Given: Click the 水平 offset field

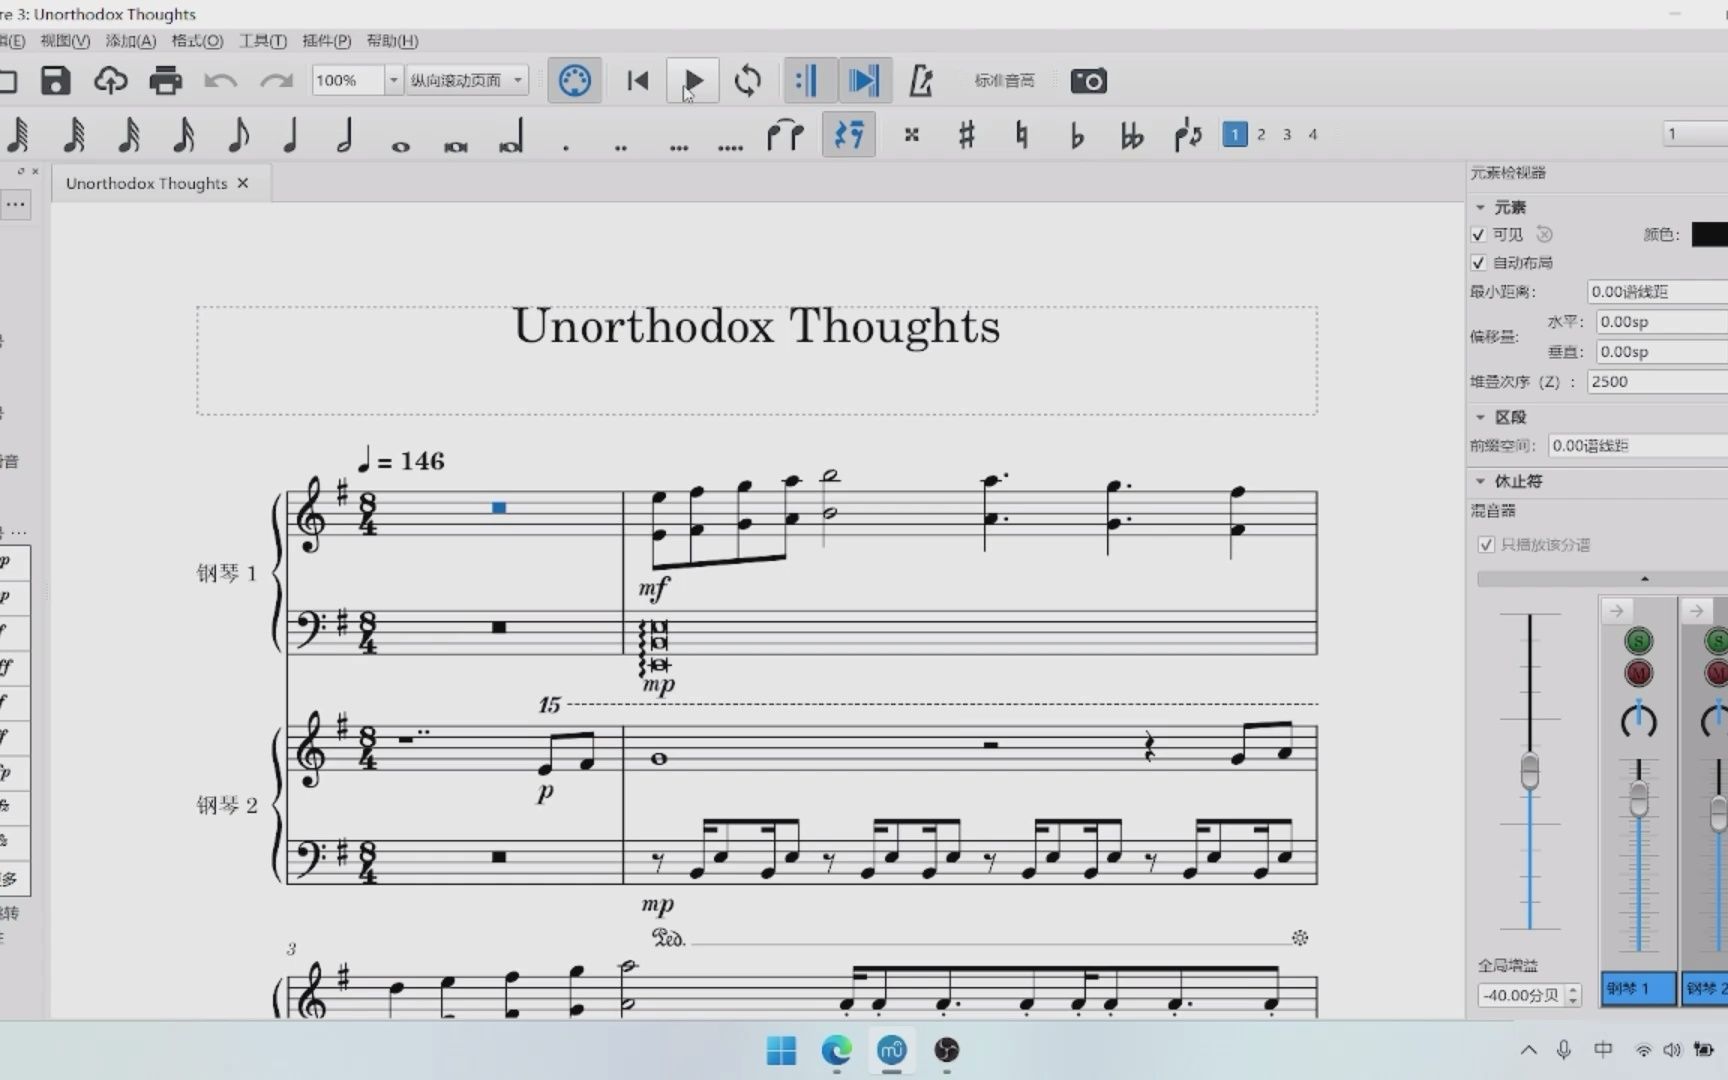Looking at the screenshot, I should coord(1661,322).
